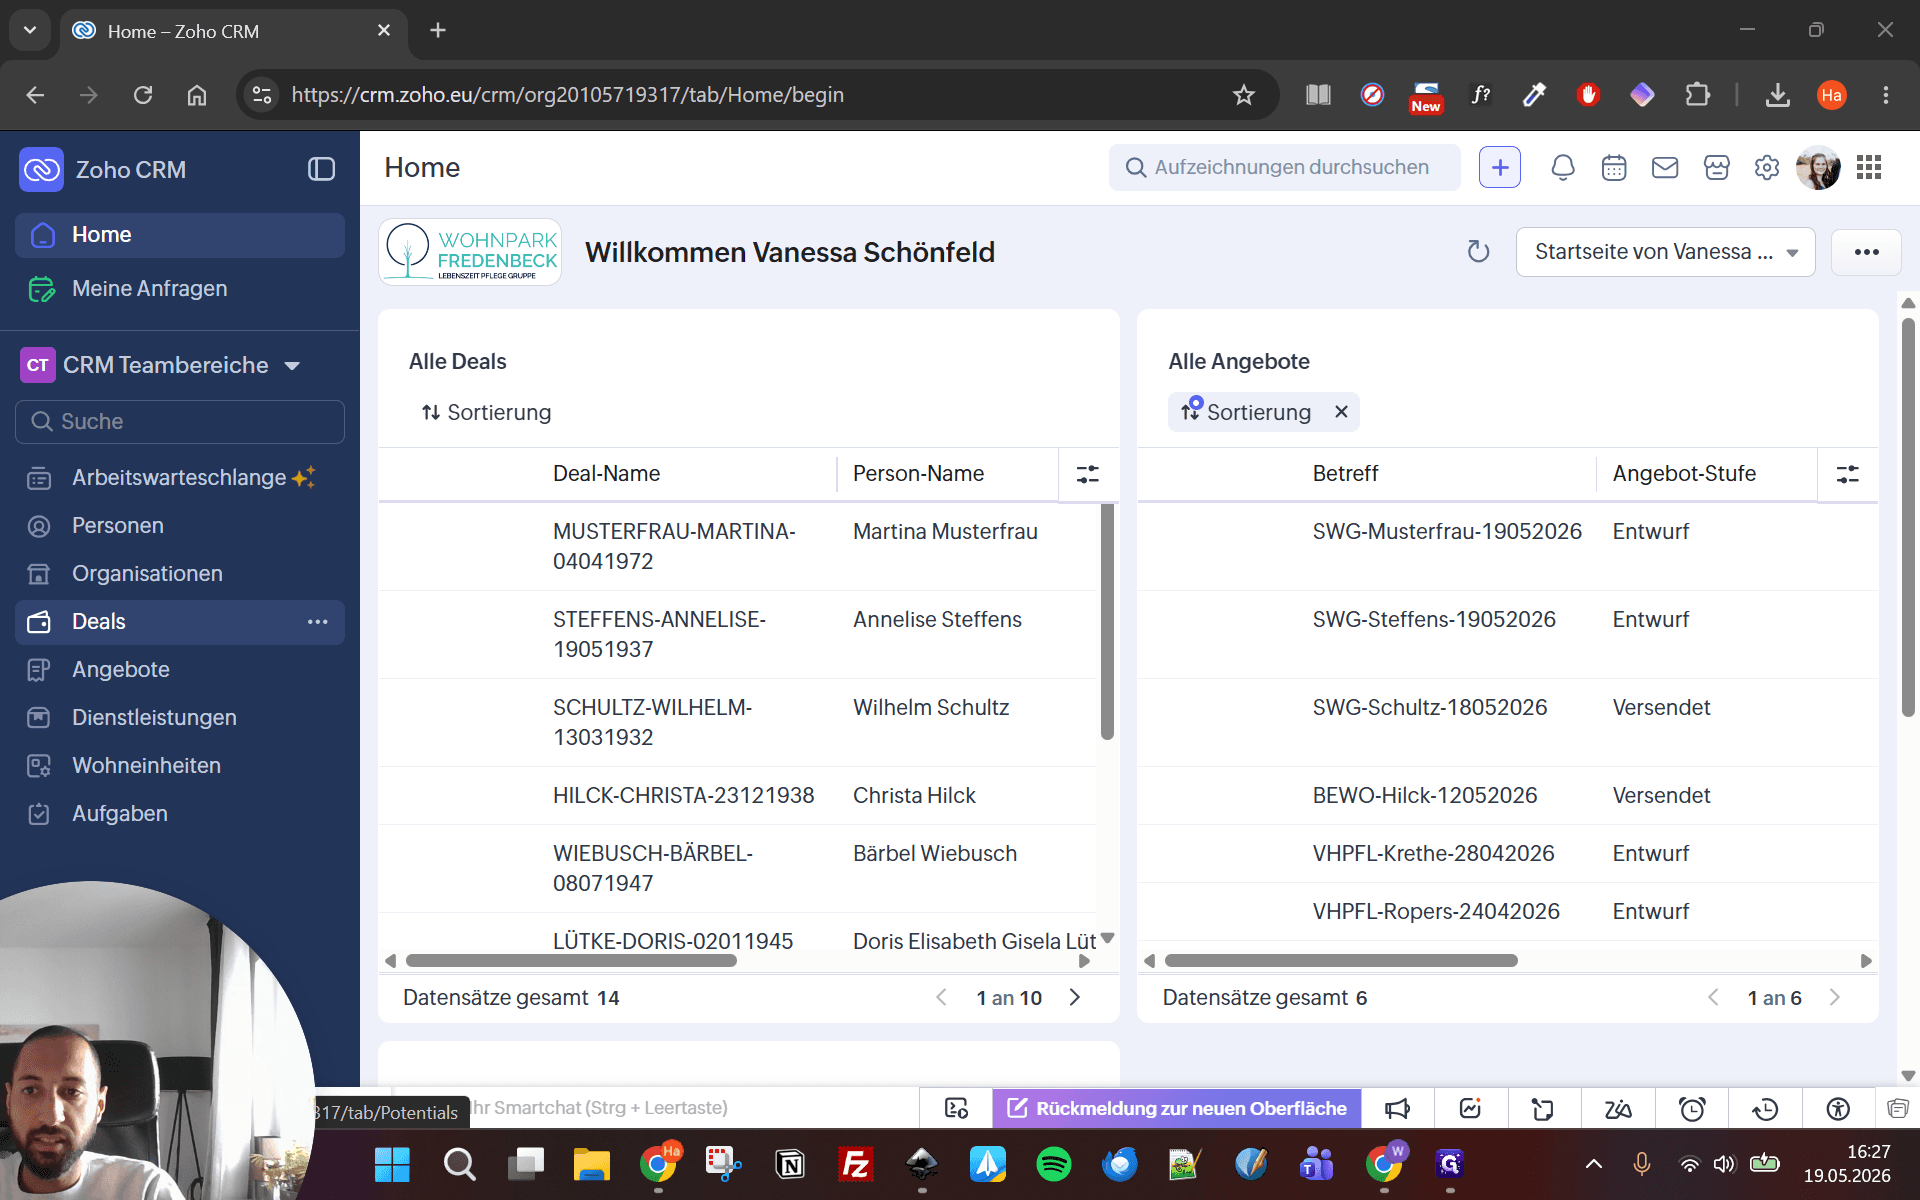Click Rückmeldung zur neuen Oberfläche button
The width and height of the screenshot is (1920, 1200).
click(x=1177, y=1108)
